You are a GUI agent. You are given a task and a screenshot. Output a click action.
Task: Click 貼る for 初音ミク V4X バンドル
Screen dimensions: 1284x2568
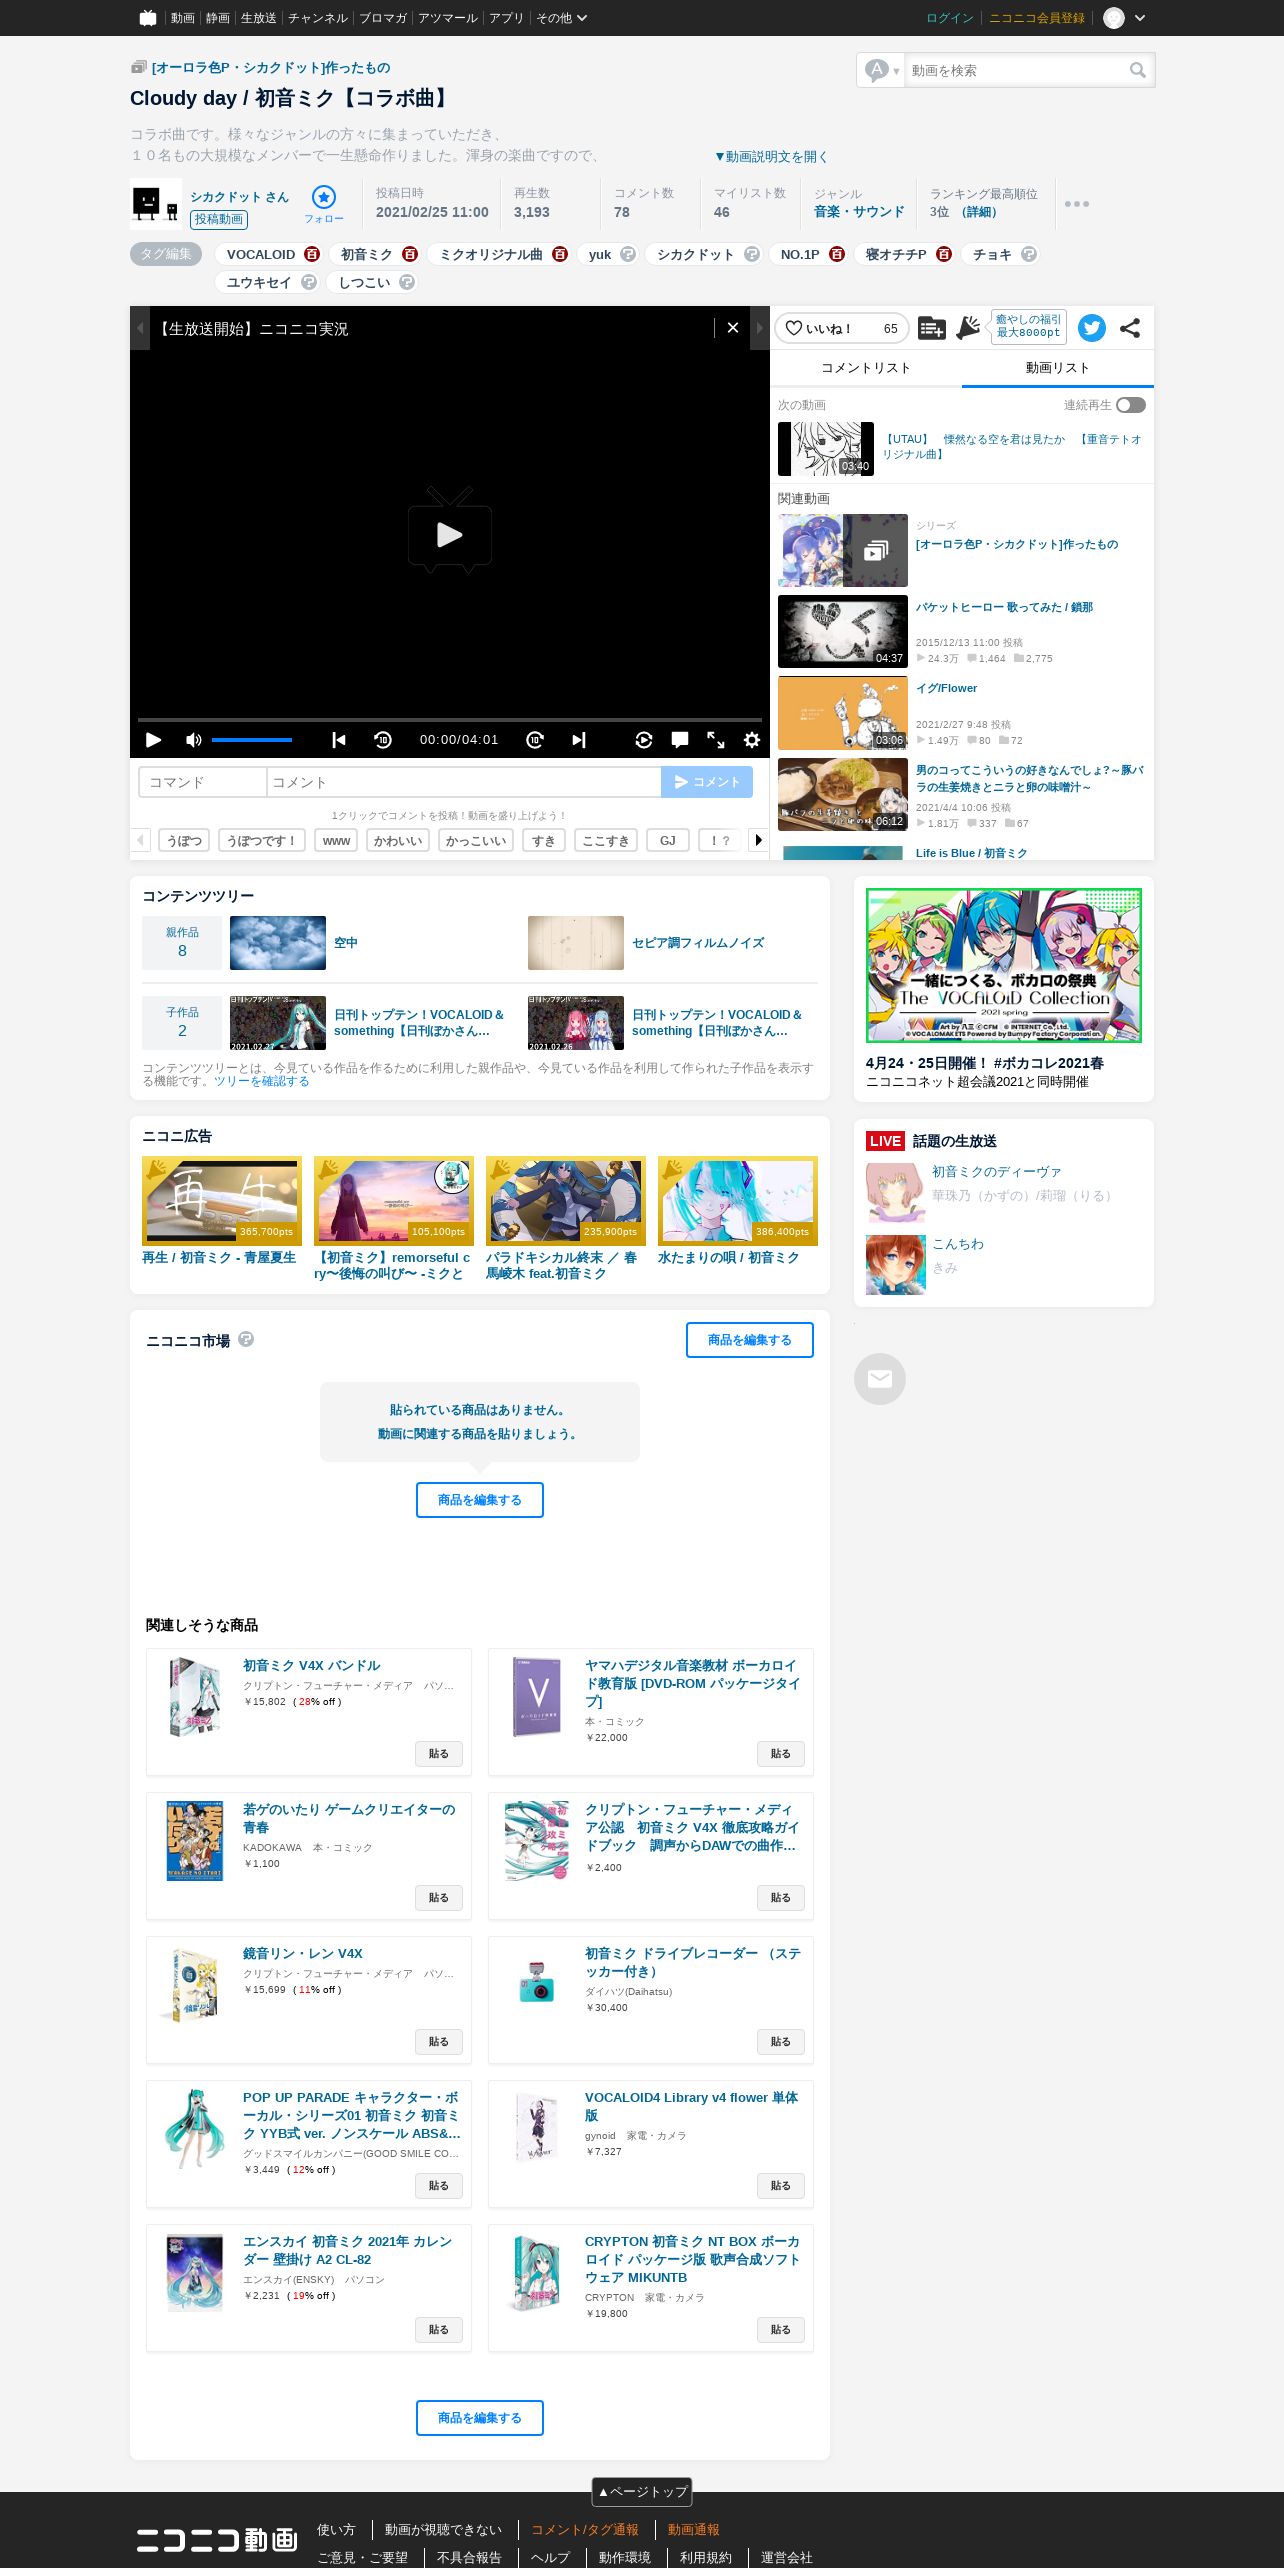[439, 1754]
